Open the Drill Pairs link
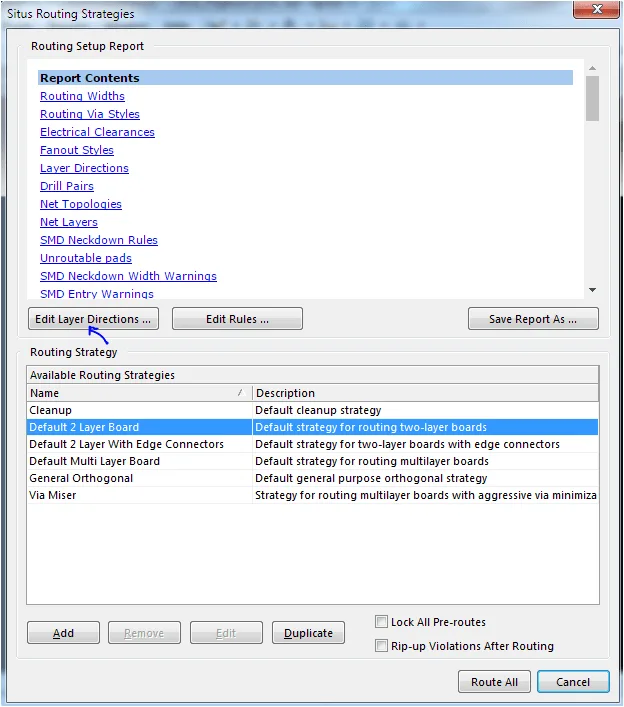This screenshot has height=707, width=624. (67, 186)
